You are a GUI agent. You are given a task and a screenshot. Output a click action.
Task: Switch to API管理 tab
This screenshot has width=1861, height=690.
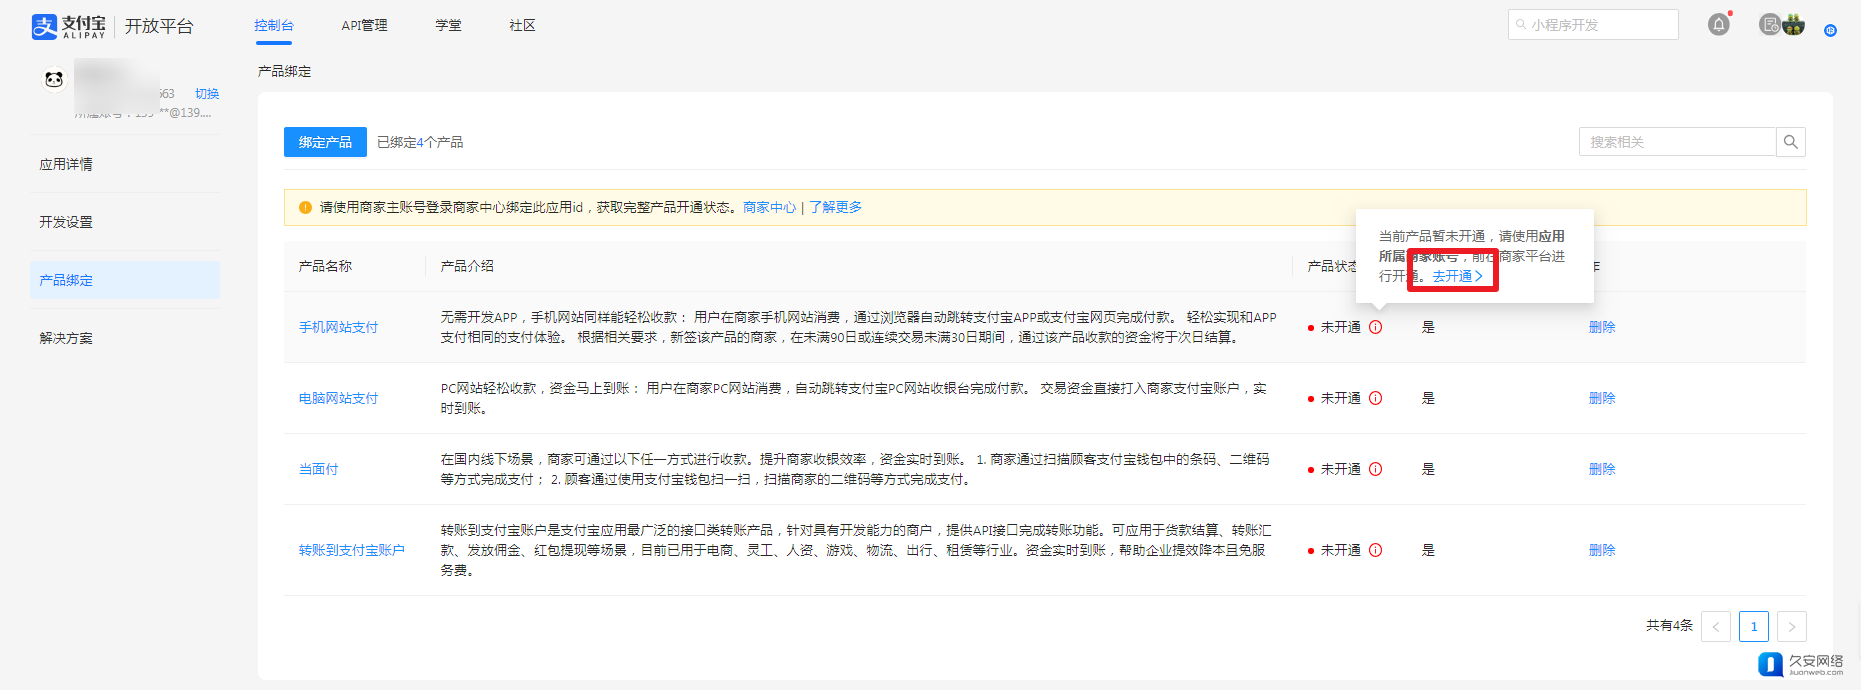[x=364, y=25]
